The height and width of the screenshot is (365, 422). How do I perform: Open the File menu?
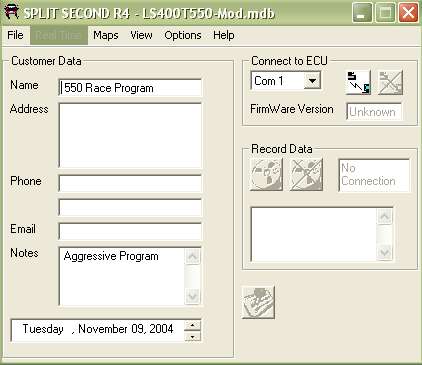click(x=15, y=35)
